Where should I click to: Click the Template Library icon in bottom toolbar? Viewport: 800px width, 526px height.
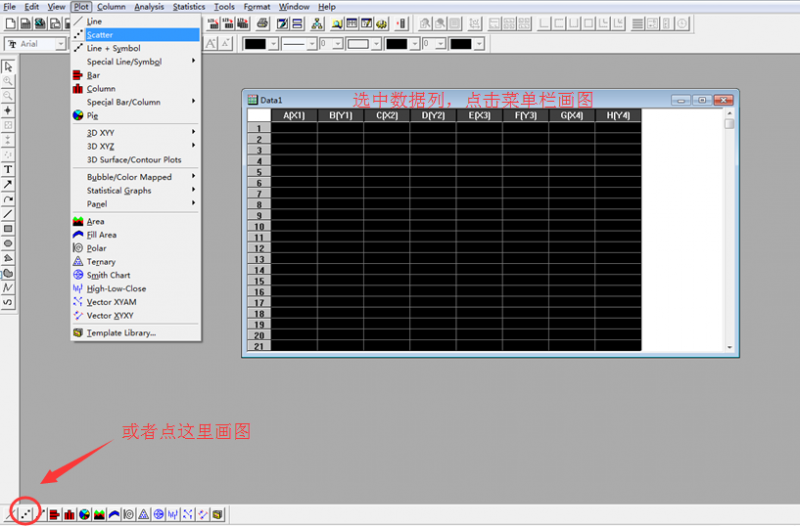point(217,514)
